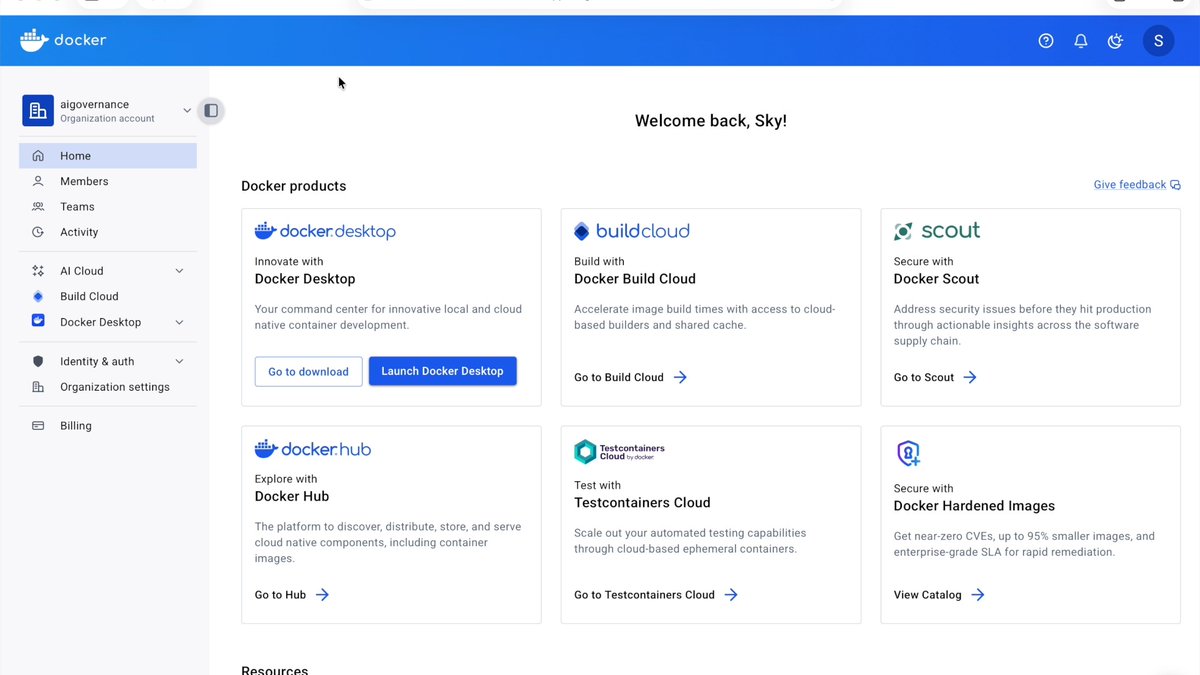Click the docker.desktop logo in card
Viewport: 1200px width, 675px height.
click(x=325, y=231)
